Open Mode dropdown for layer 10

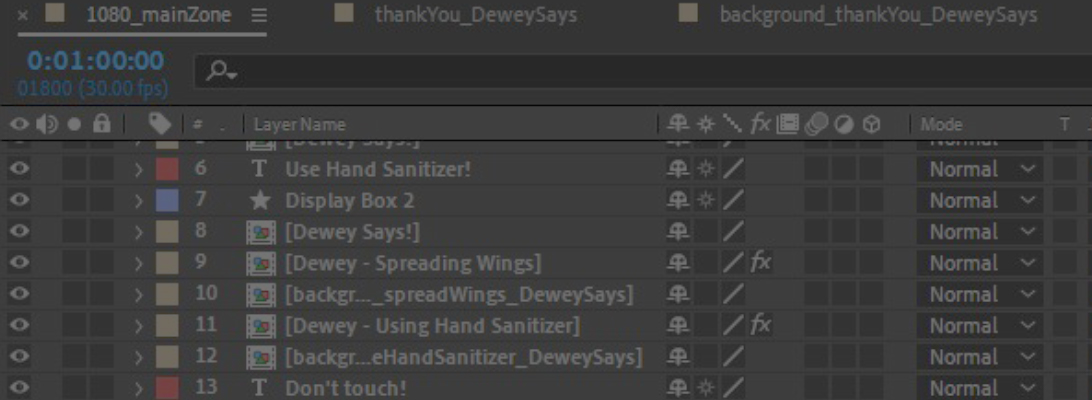(x=979, y=294)
